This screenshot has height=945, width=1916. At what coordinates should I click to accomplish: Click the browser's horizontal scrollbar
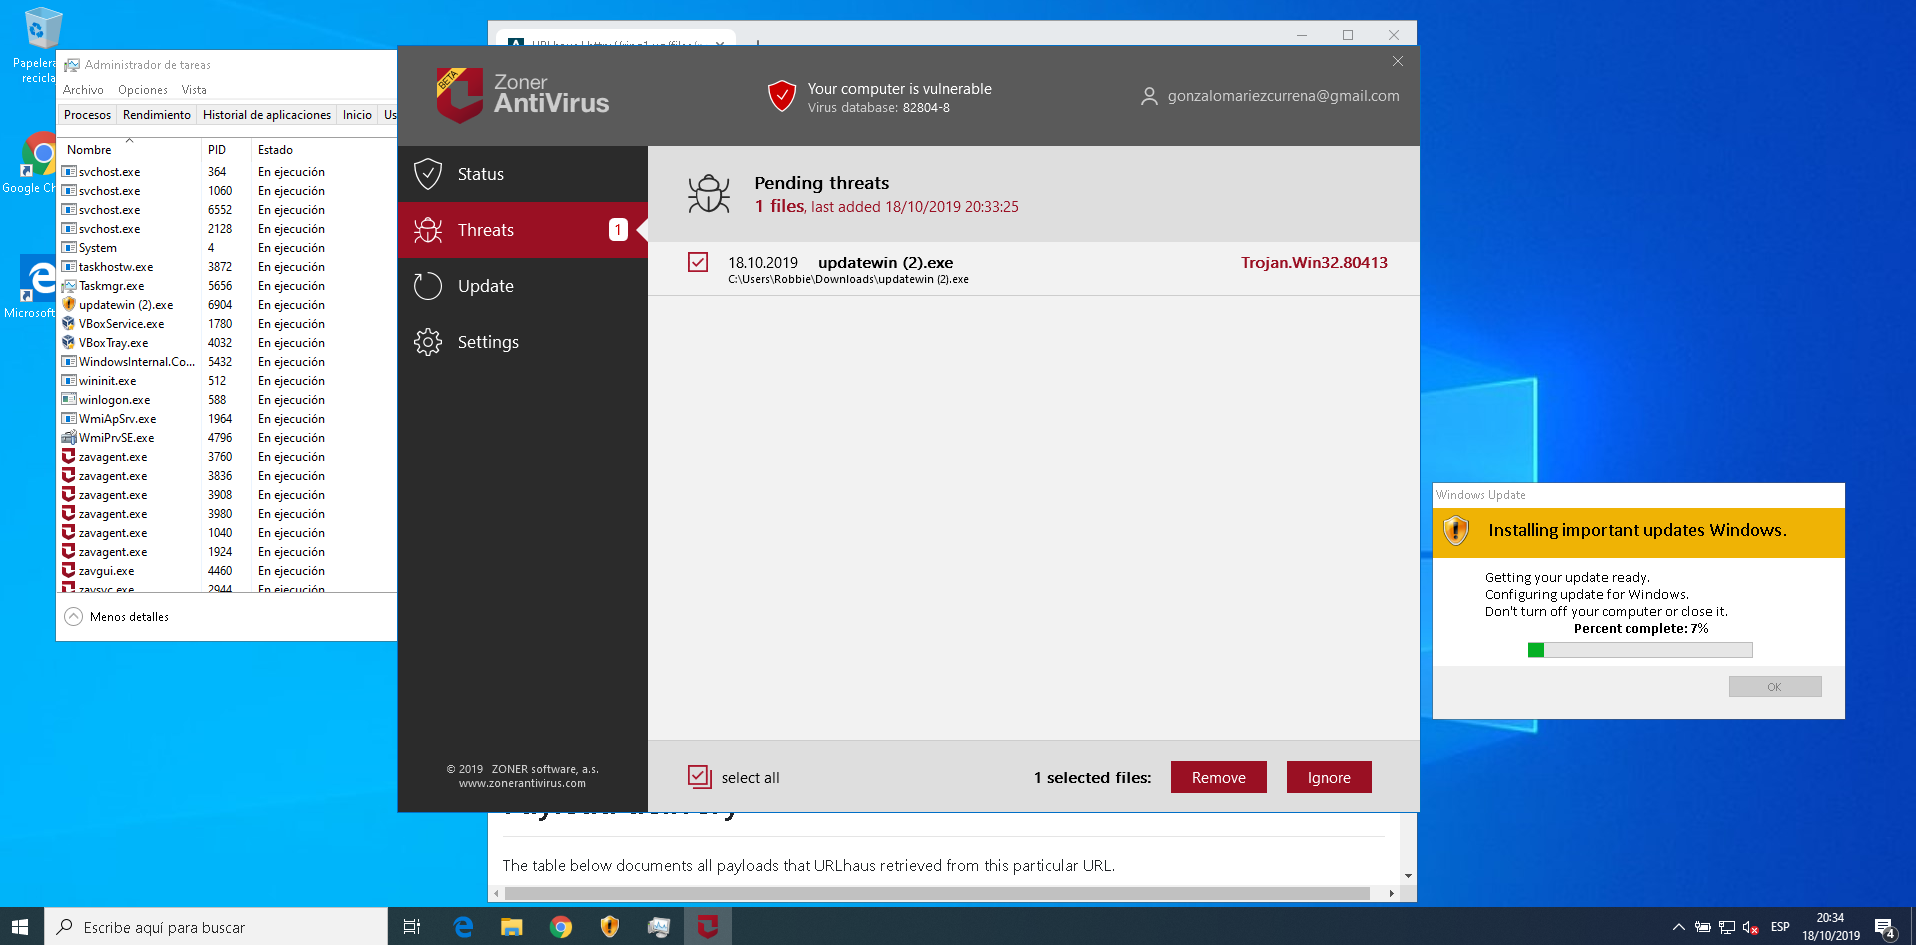(937, 893)
